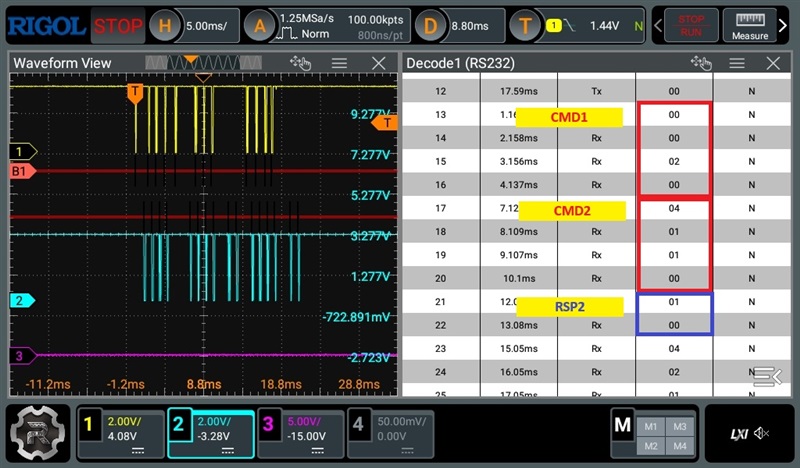
Task: Click the waveform memory overview bar
Action: coord(203,62)
